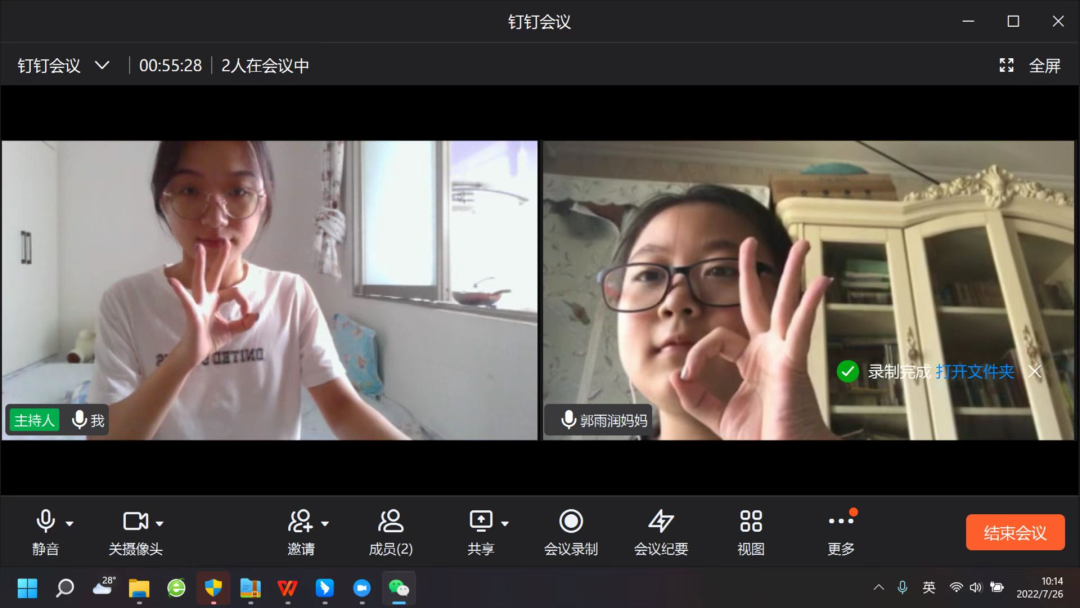Open the Windows Start menu
This screenshot has height=608, width=1080.
(x=28, y=588)
